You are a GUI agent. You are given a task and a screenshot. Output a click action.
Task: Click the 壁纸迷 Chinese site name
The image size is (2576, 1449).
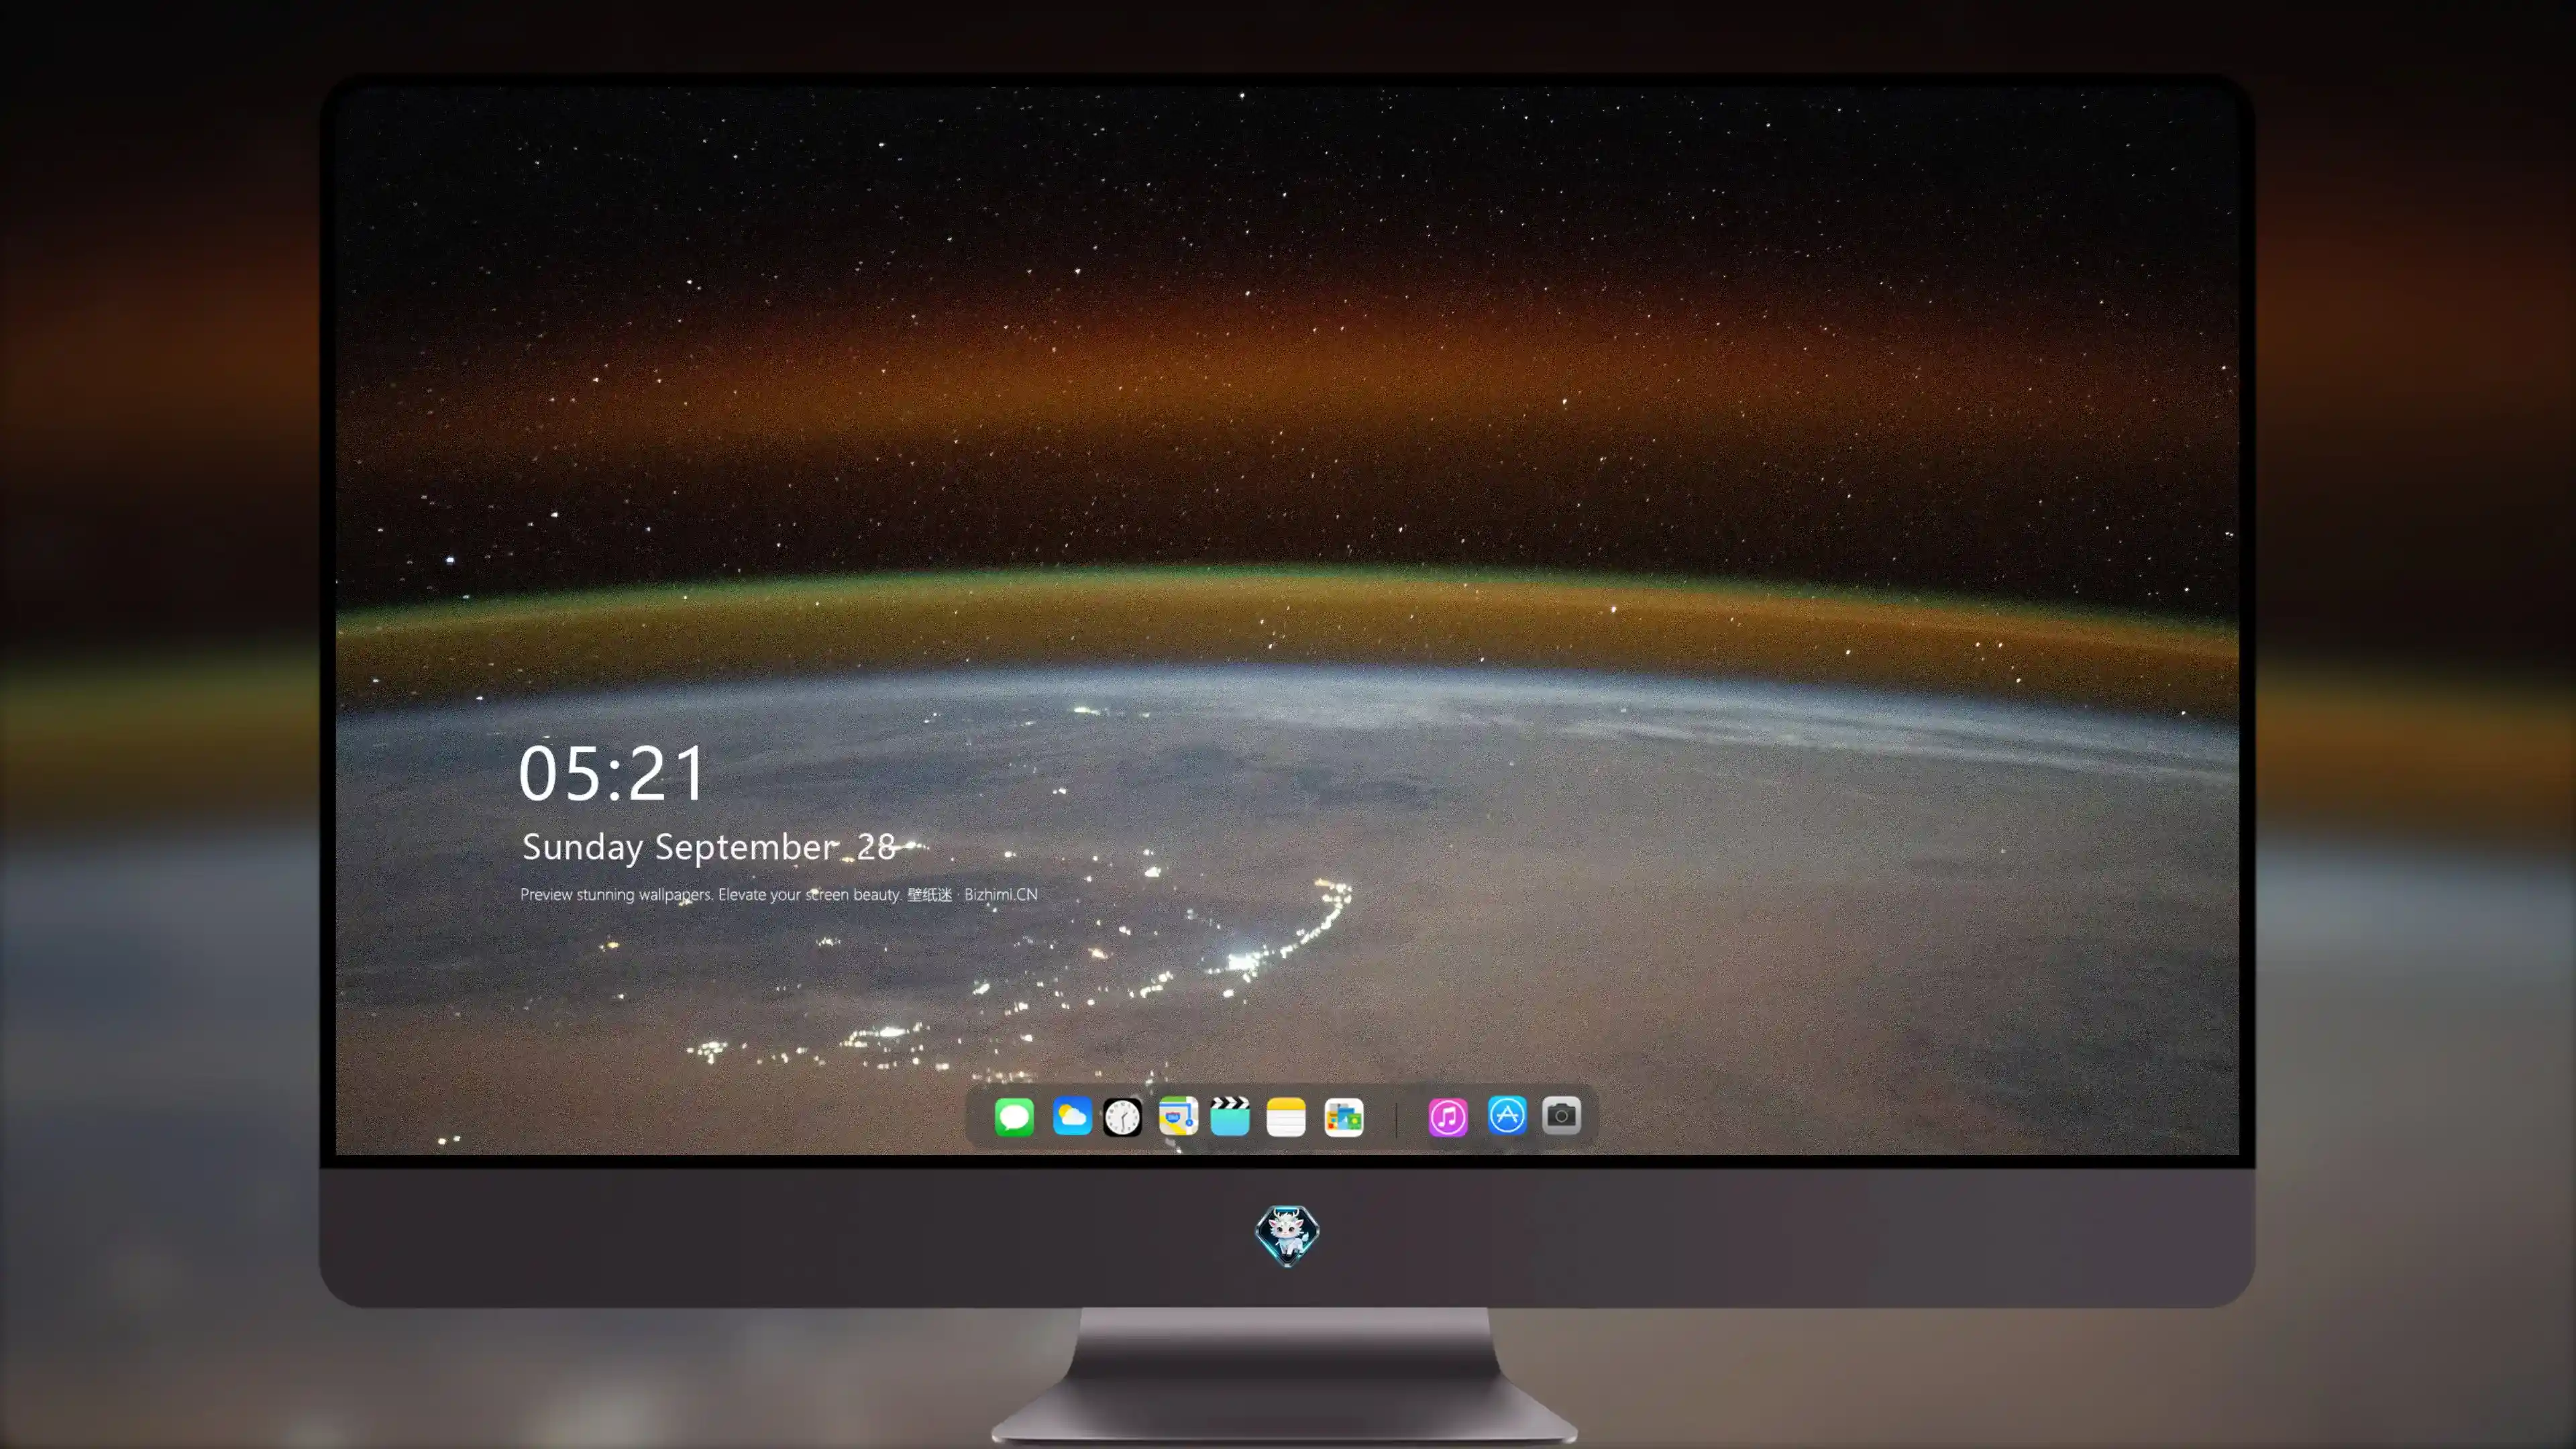click(930, 894)
